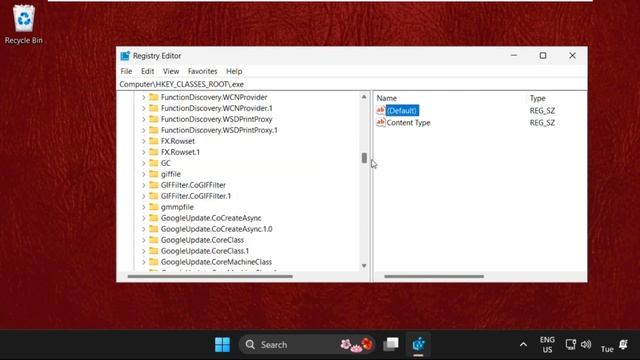Click the REG_SZ type of (Default)
Image resolution: width=640 pixels, height=360 pixels.
click(x=542, y=111)
